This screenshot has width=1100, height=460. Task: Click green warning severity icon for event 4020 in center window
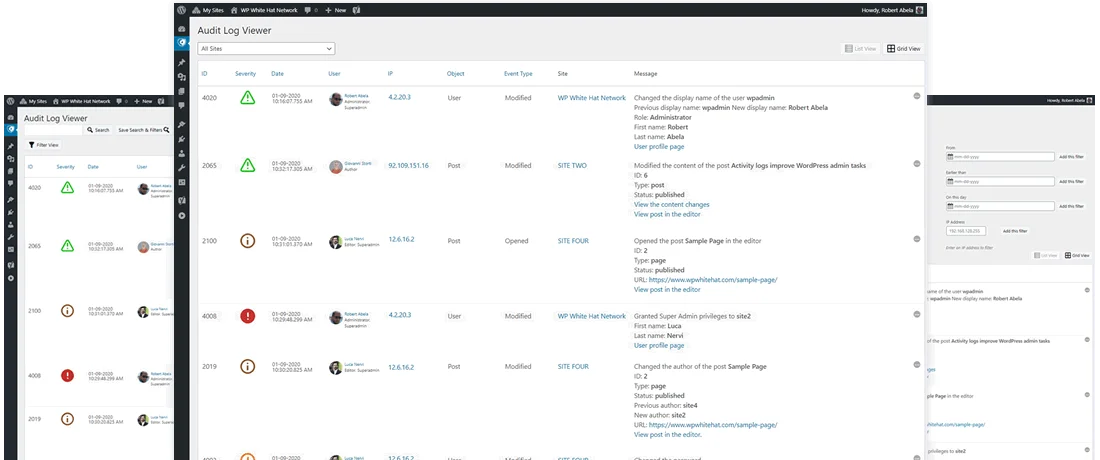pyautogui.click(x=247, y=98)
